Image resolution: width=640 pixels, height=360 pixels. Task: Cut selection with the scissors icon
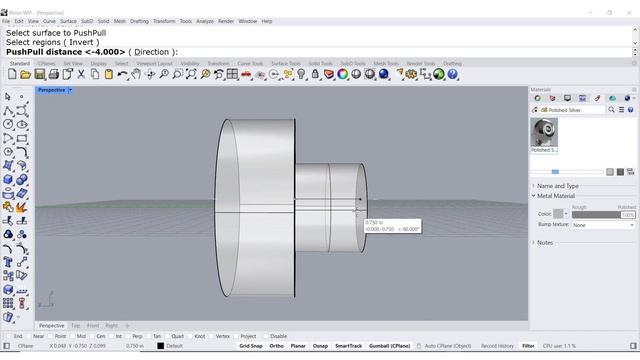pyautogui.click(x=81, y=74)
